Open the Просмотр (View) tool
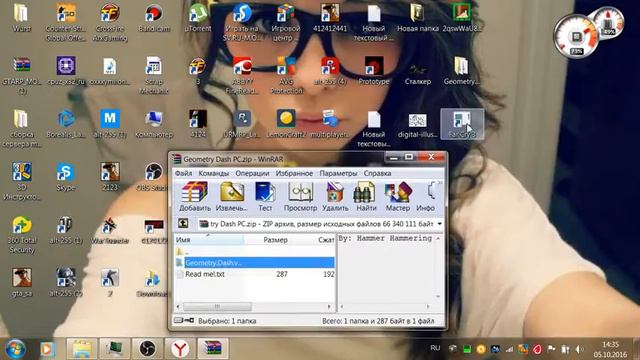This screenshot has height=360, width=640. (300, 197)
